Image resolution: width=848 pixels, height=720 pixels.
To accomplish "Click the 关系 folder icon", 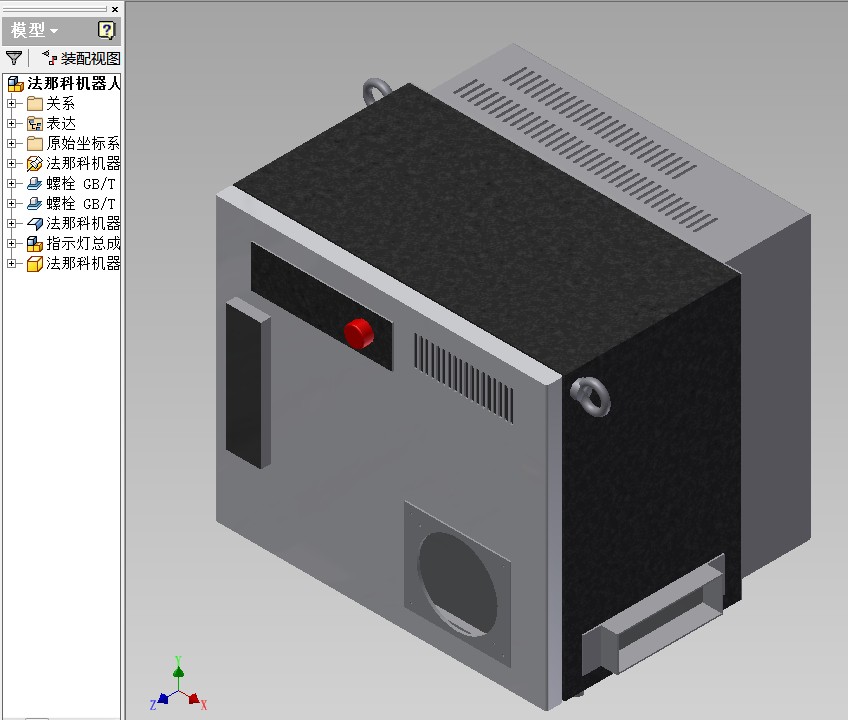I will 35,103.
